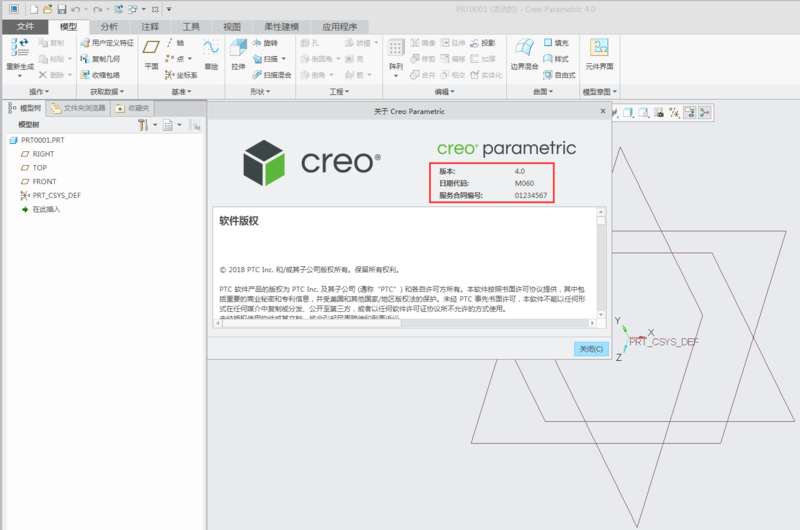Select the 旋转 (Revolve) tool
Screen dimensions: 800x530
coord(265,43)
